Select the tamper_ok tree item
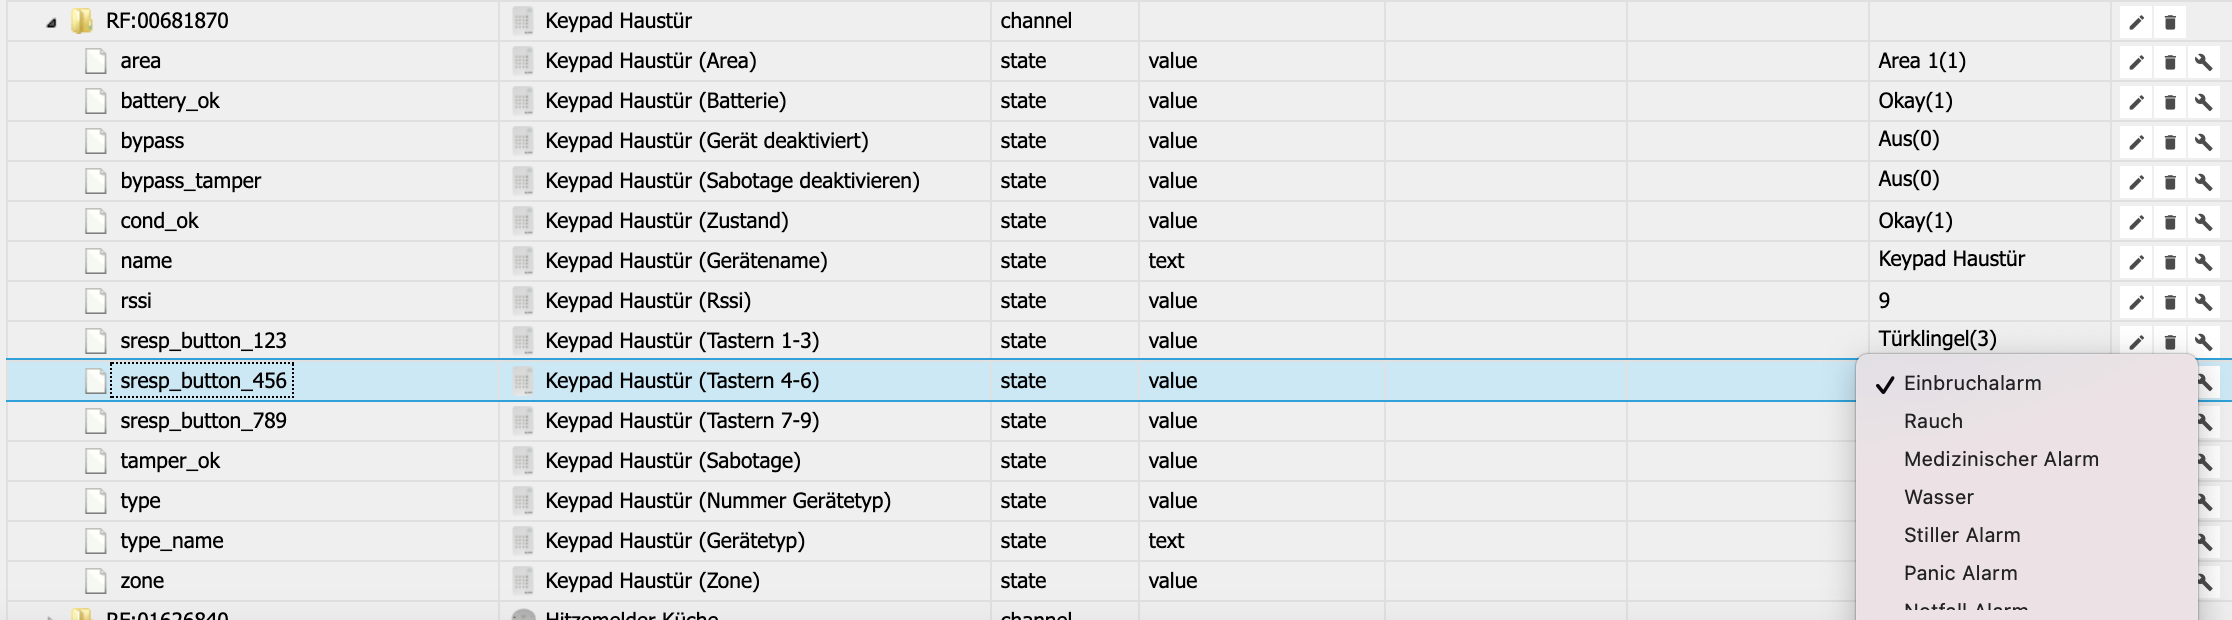This screenshot has height=620, width=2232. tap(170, 461)
